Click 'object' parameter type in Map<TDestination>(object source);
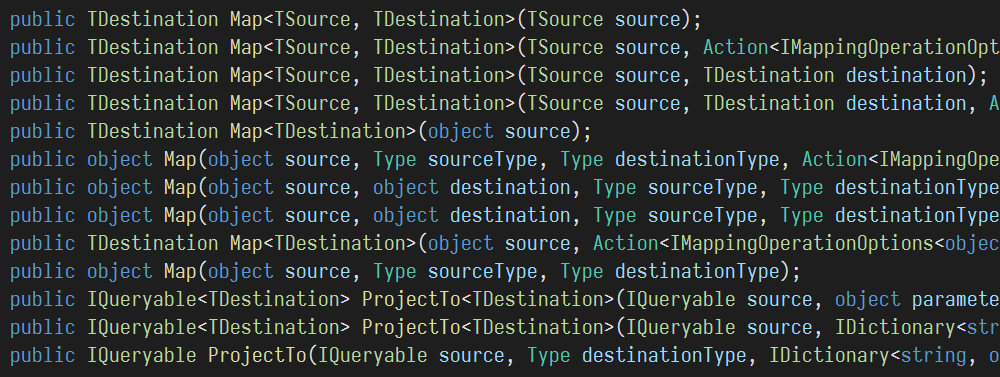The width and height of the screenshot is (1000, 377). [460, 131]
